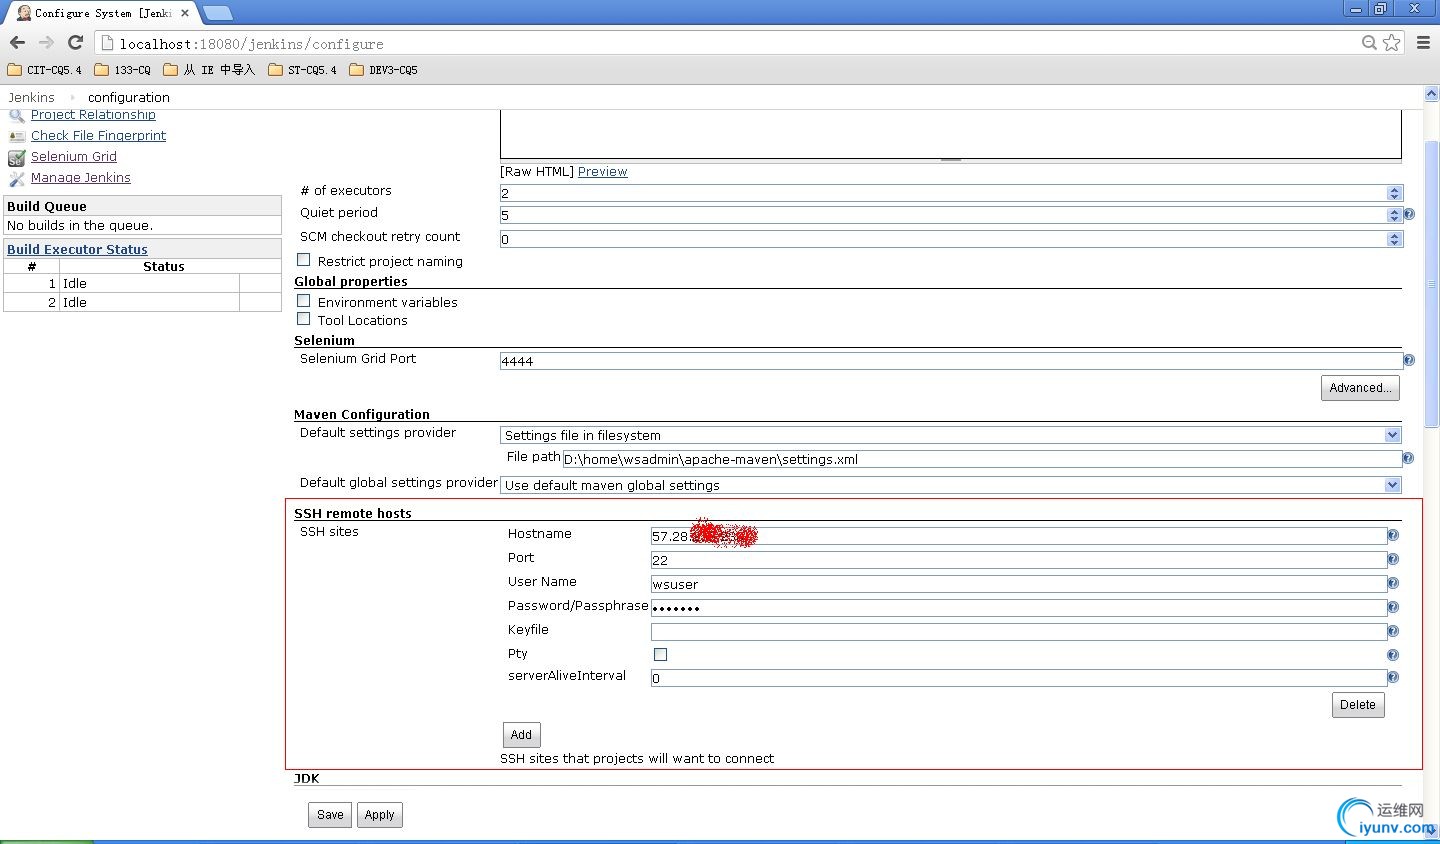Open the Project Relationship link
Screen dimensions: 1440x844
(93, 115)
